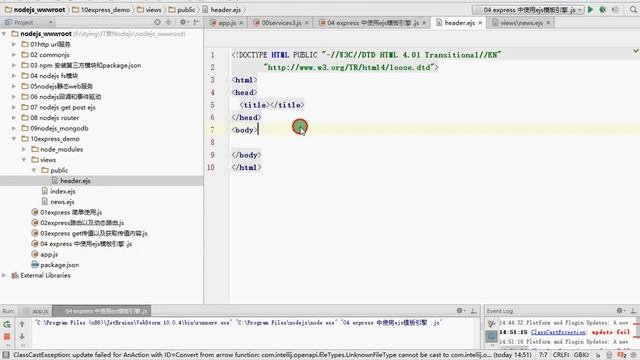Click the nodejs_wwwroot breadcrumb

tap(35, 9)
